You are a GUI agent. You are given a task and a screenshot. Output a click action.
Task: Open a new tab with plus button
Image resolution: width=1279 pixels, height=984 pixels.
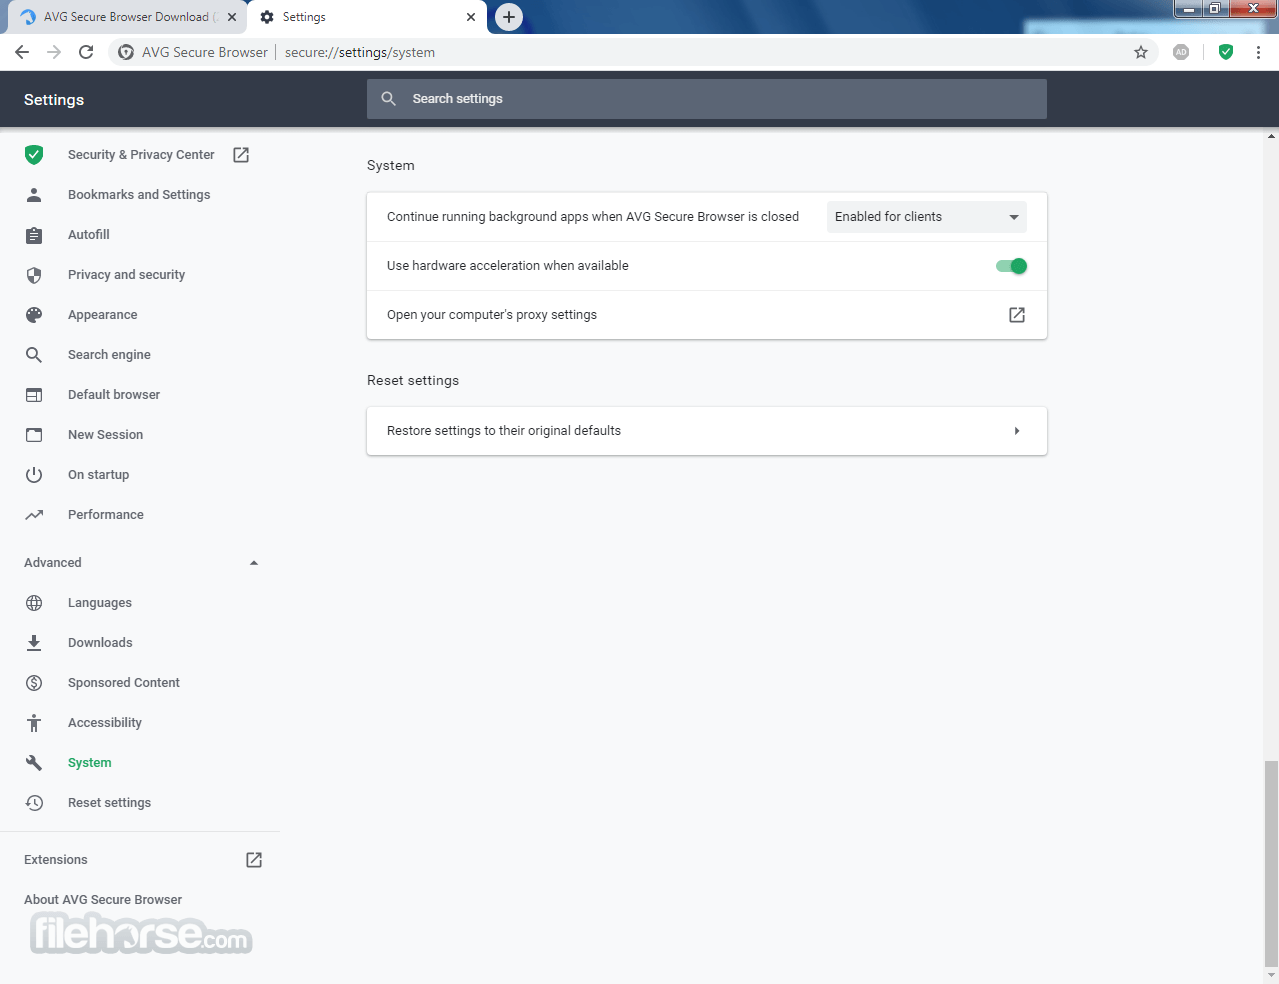click(x=509, y=17)
